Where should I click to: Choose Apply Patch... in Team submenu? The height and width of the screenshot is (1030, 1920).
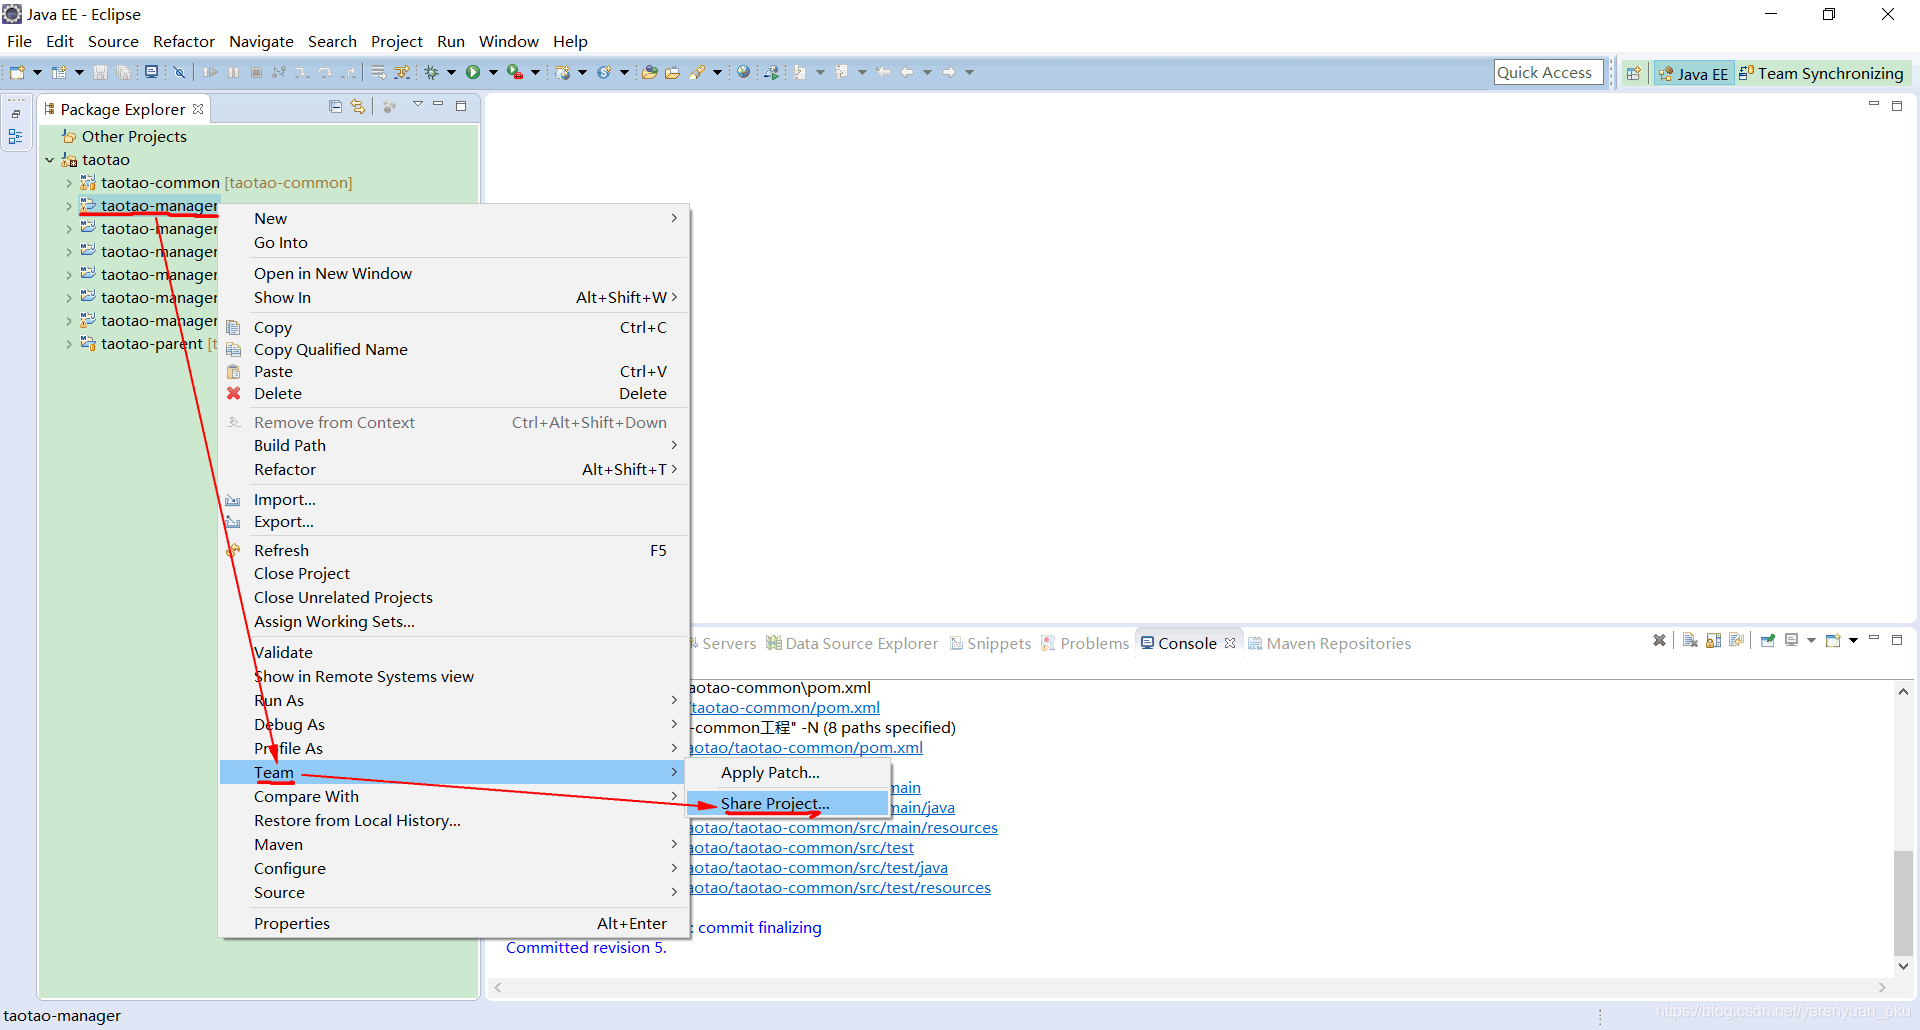[788, 773]
